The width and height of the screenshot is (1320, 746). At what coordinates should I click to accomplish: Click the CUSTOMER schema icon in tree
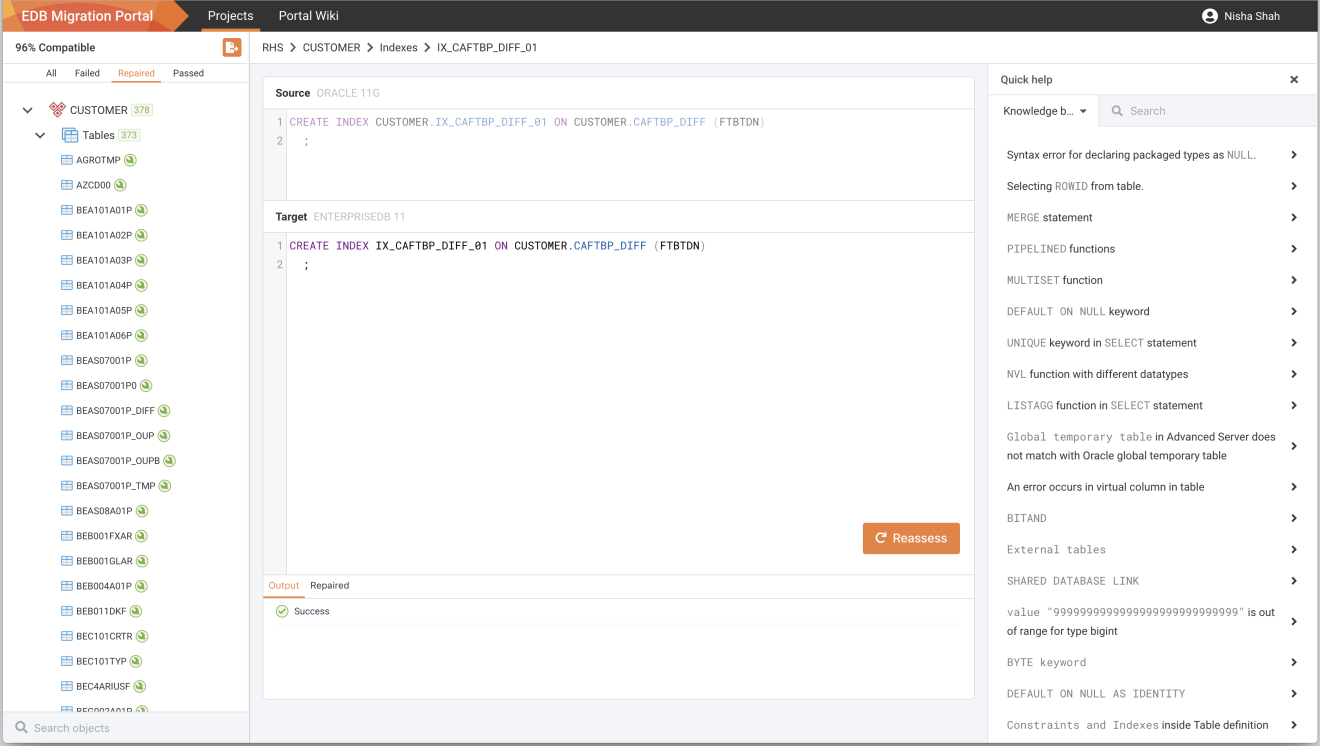[57, 110]
